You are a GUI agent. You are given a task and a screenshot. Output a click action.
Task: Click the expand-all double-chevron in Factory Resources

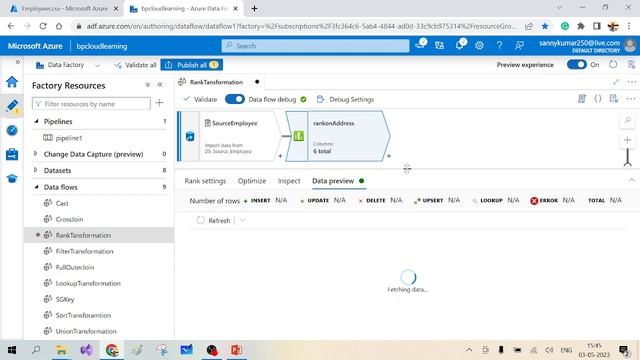coord(148,85)
